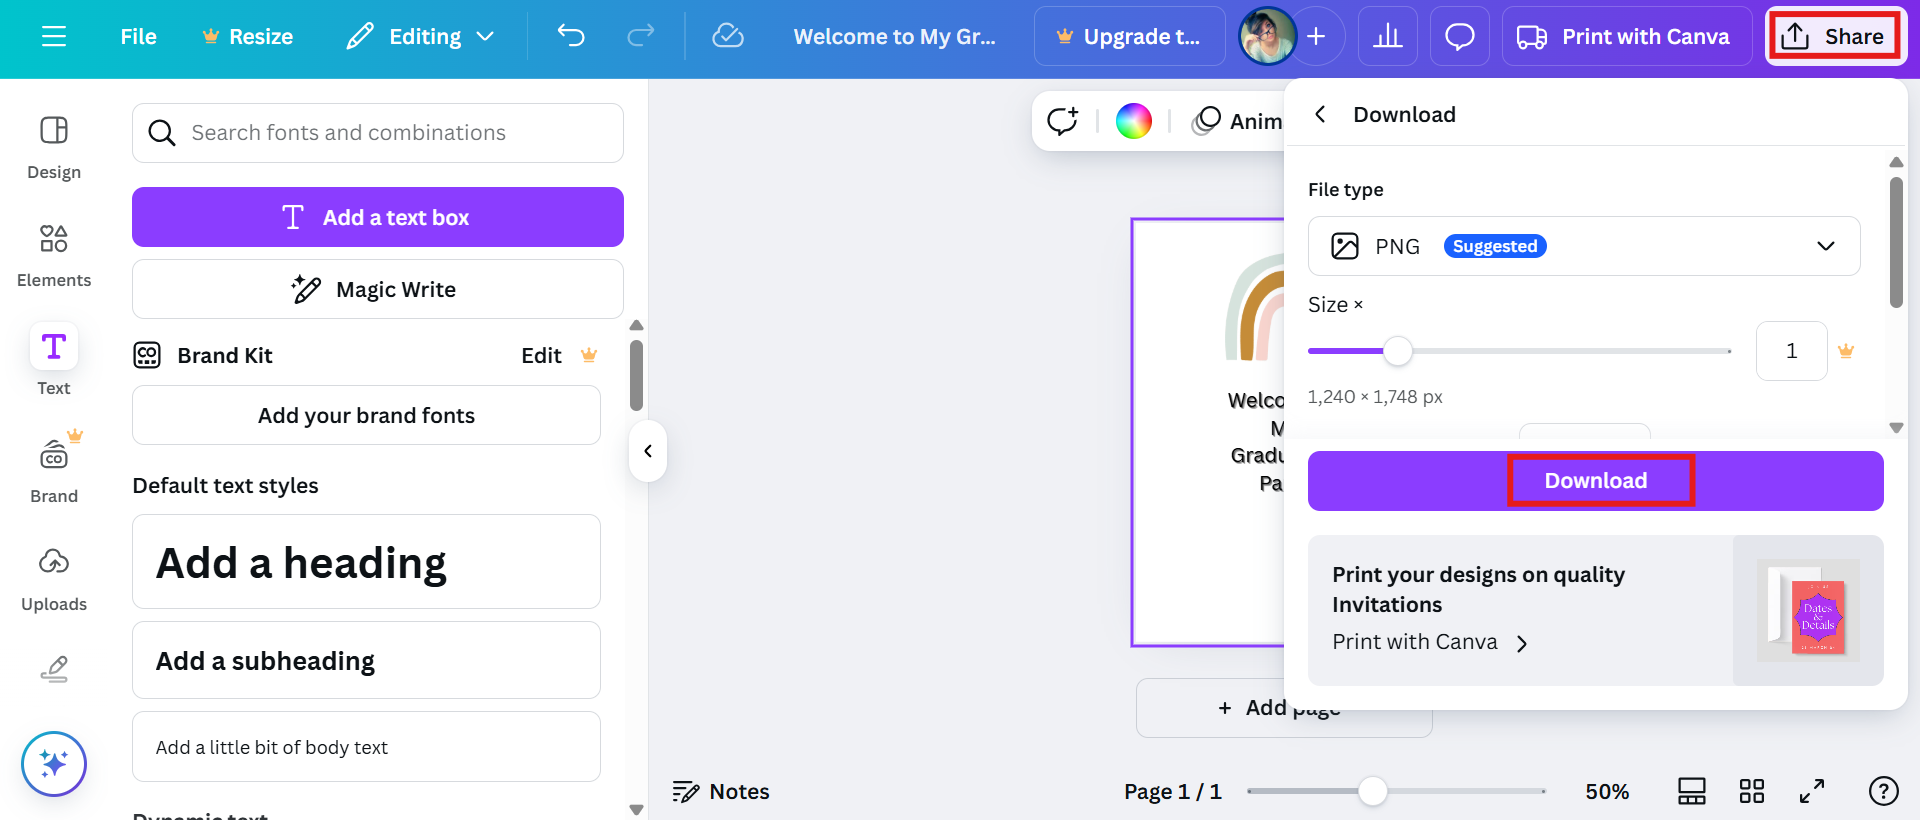The width and height of the screenshot is (1920, 820).
Task: Insert the Add a heading text style
Action: point(366,562)
